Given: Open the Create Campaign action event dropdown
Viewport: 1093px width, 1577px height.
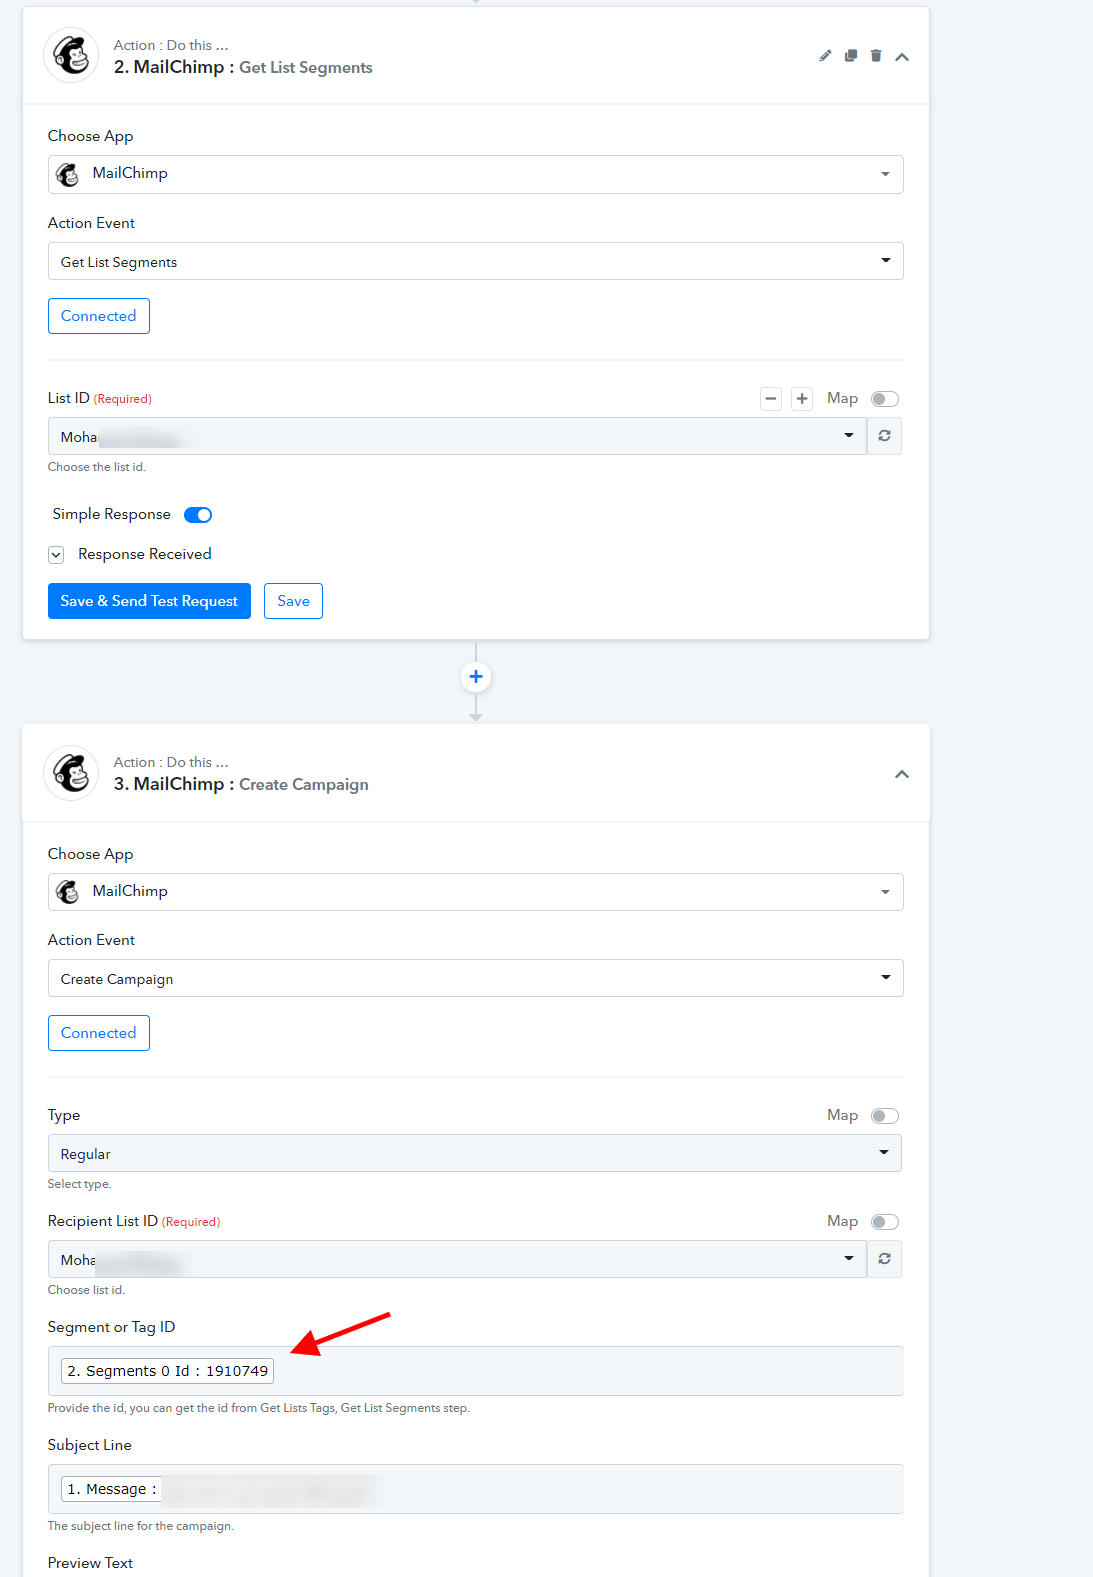Looking at the screenshot, I should (x=476, y=978).
